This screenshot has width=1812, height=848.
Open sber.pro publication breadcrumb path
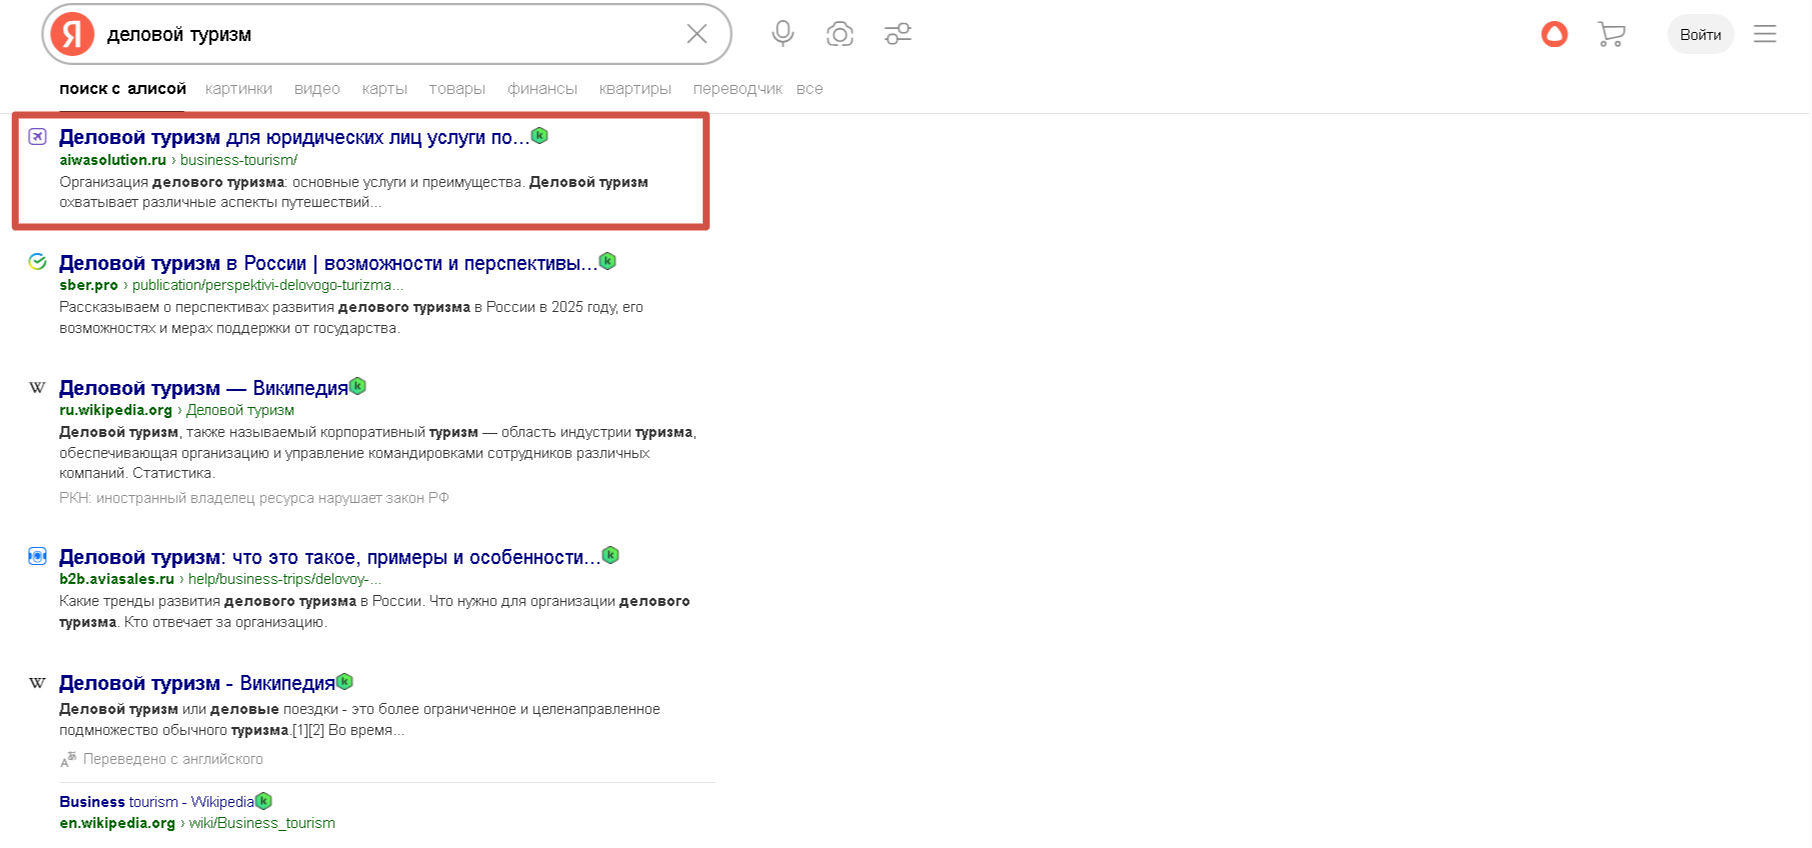(x=268, y=285)
